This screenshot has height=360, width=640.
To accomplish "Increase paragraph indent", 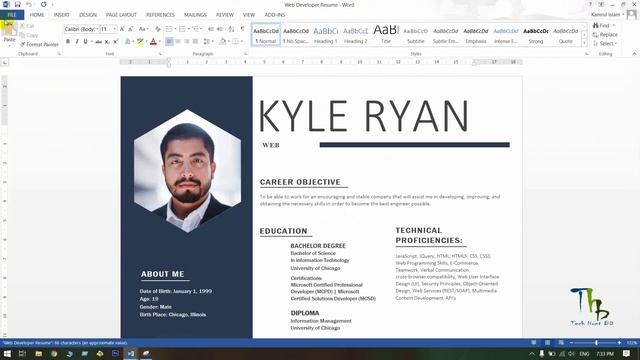I will coord(220,29).
